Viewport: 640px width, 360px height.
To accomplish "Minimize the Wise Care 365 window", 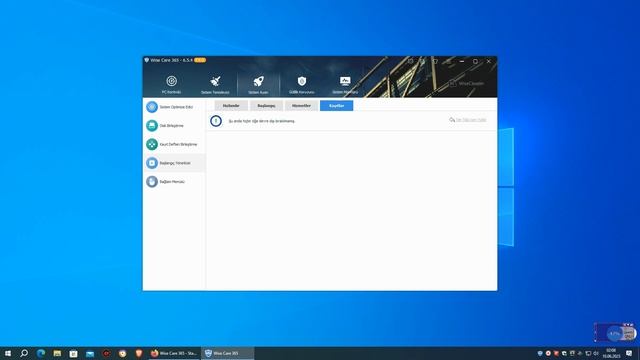I will (462, 61).
